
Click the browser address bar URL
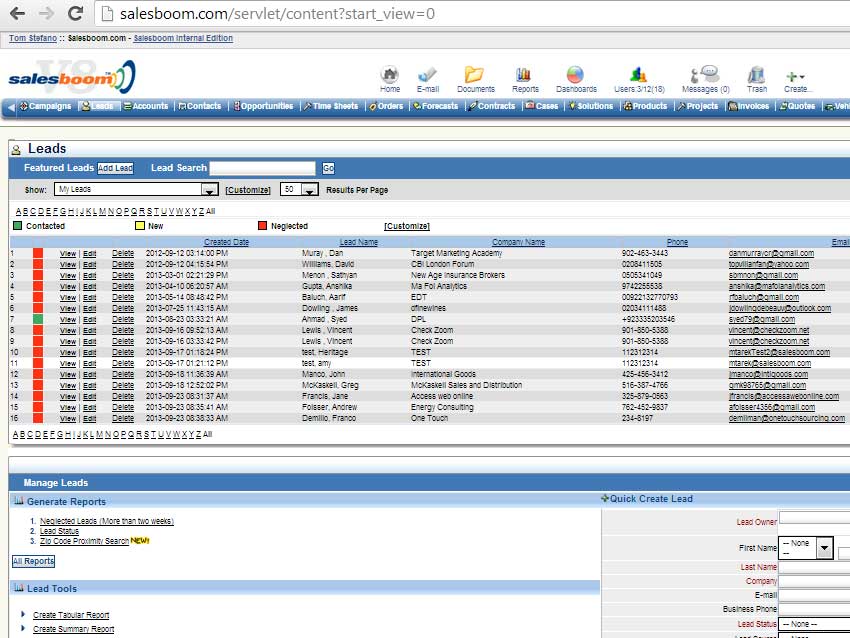click(x=277, y=14)
